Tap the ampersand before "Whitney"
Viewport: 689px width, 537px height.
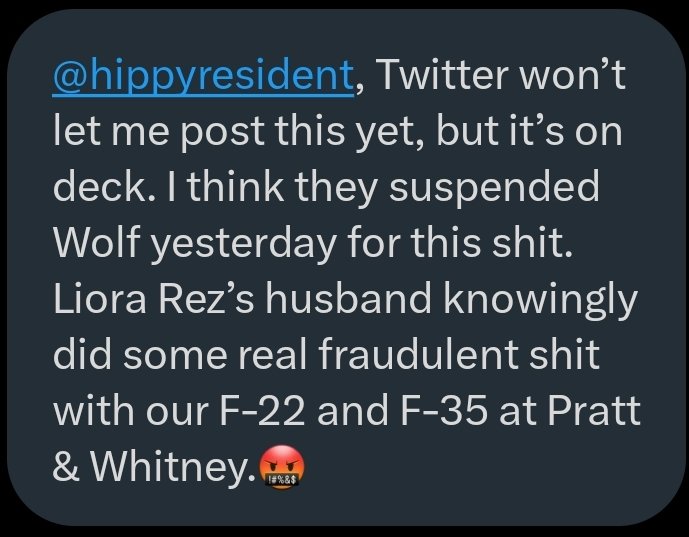66,466
